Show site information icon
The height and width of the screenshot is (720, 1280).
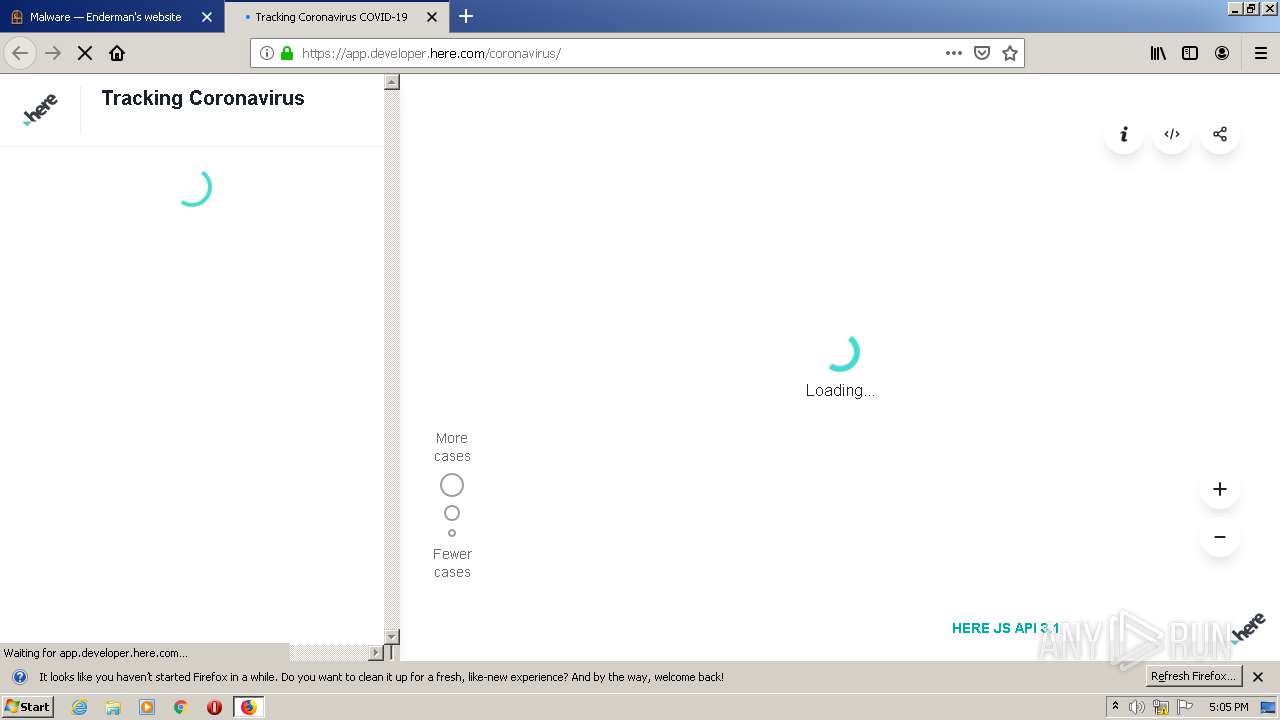click(267, 53)
